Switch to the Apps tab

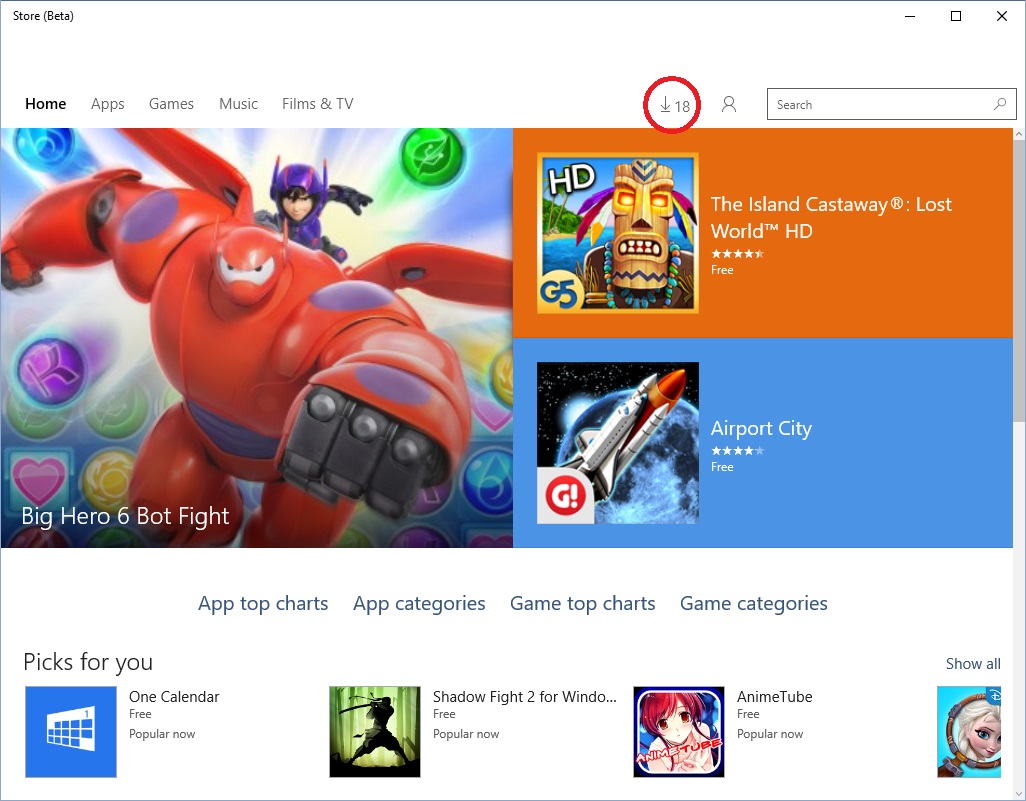(107, 104)
